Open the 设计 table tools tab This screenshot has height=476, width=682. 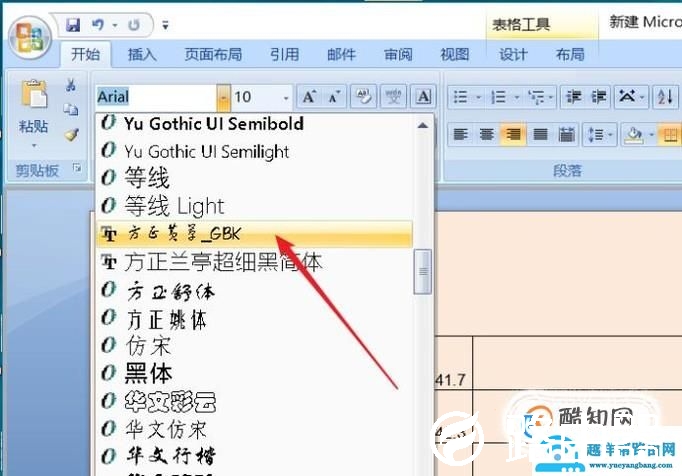point(513,54)
